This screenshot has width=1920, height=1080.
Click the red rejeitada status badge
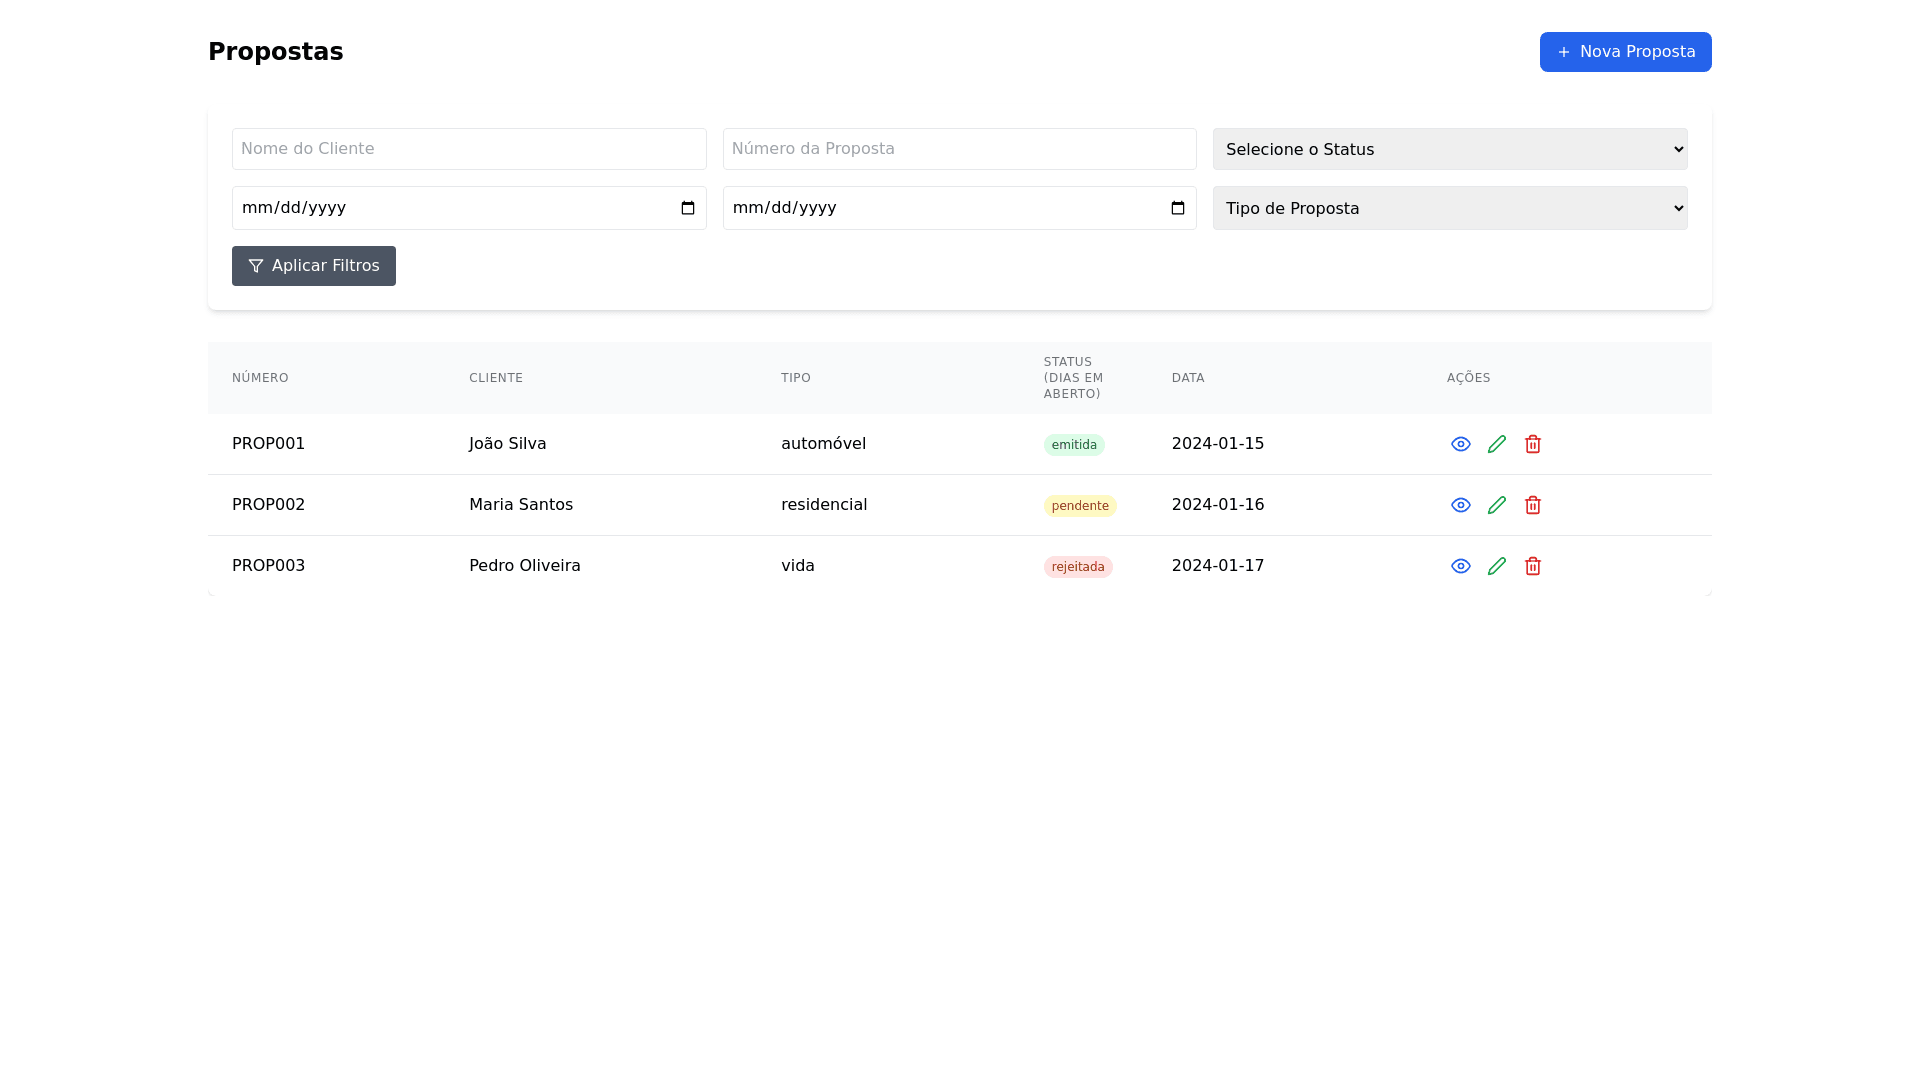pyautogui.click(x=1078, y=567)
